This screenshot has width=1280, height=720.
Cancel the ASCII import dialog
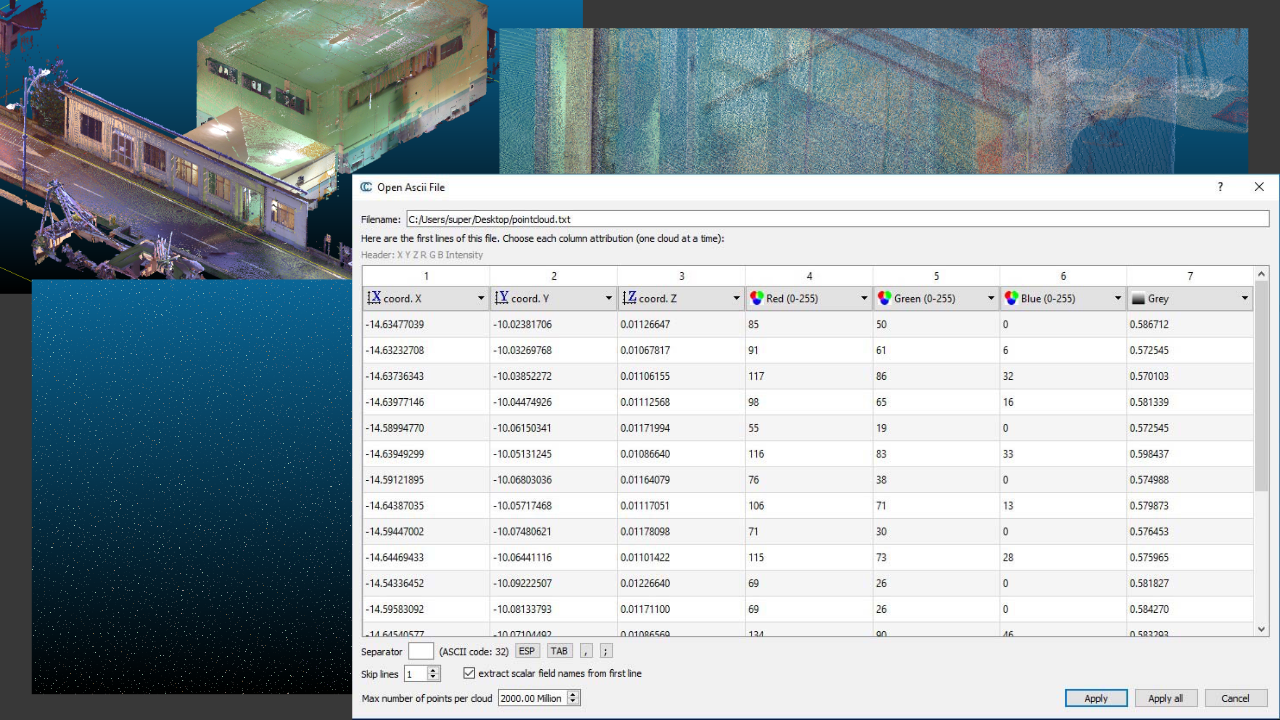[1235, 698]
